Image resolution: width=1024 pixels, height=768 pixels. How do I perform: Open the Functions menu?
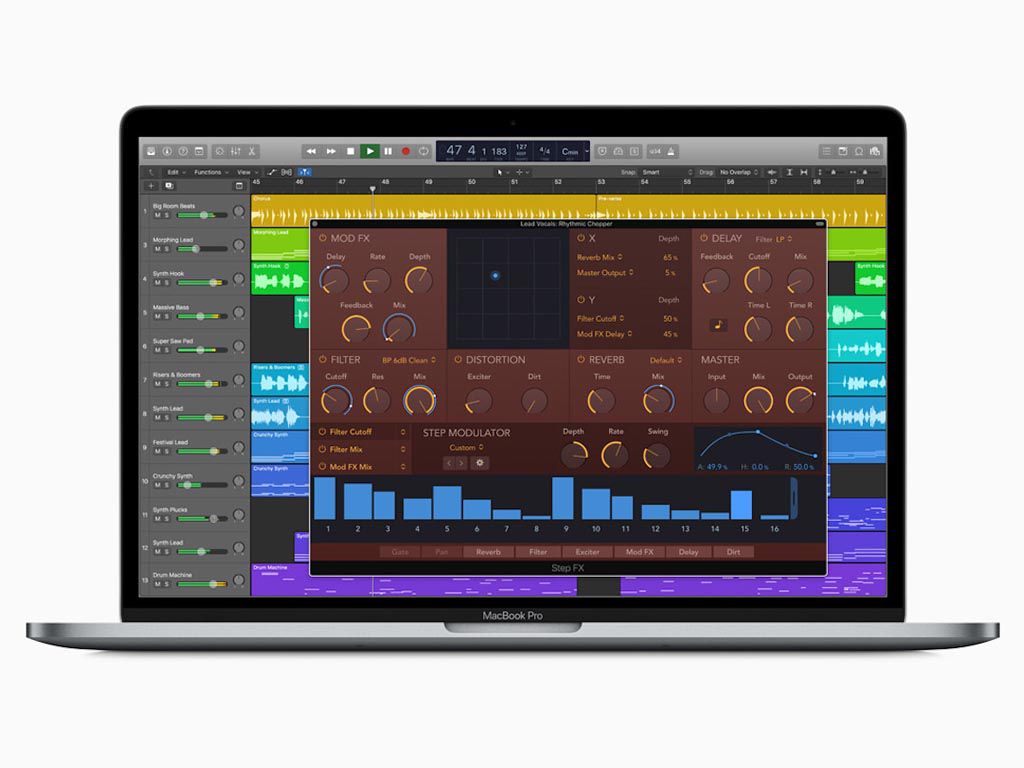click(208, 172)
